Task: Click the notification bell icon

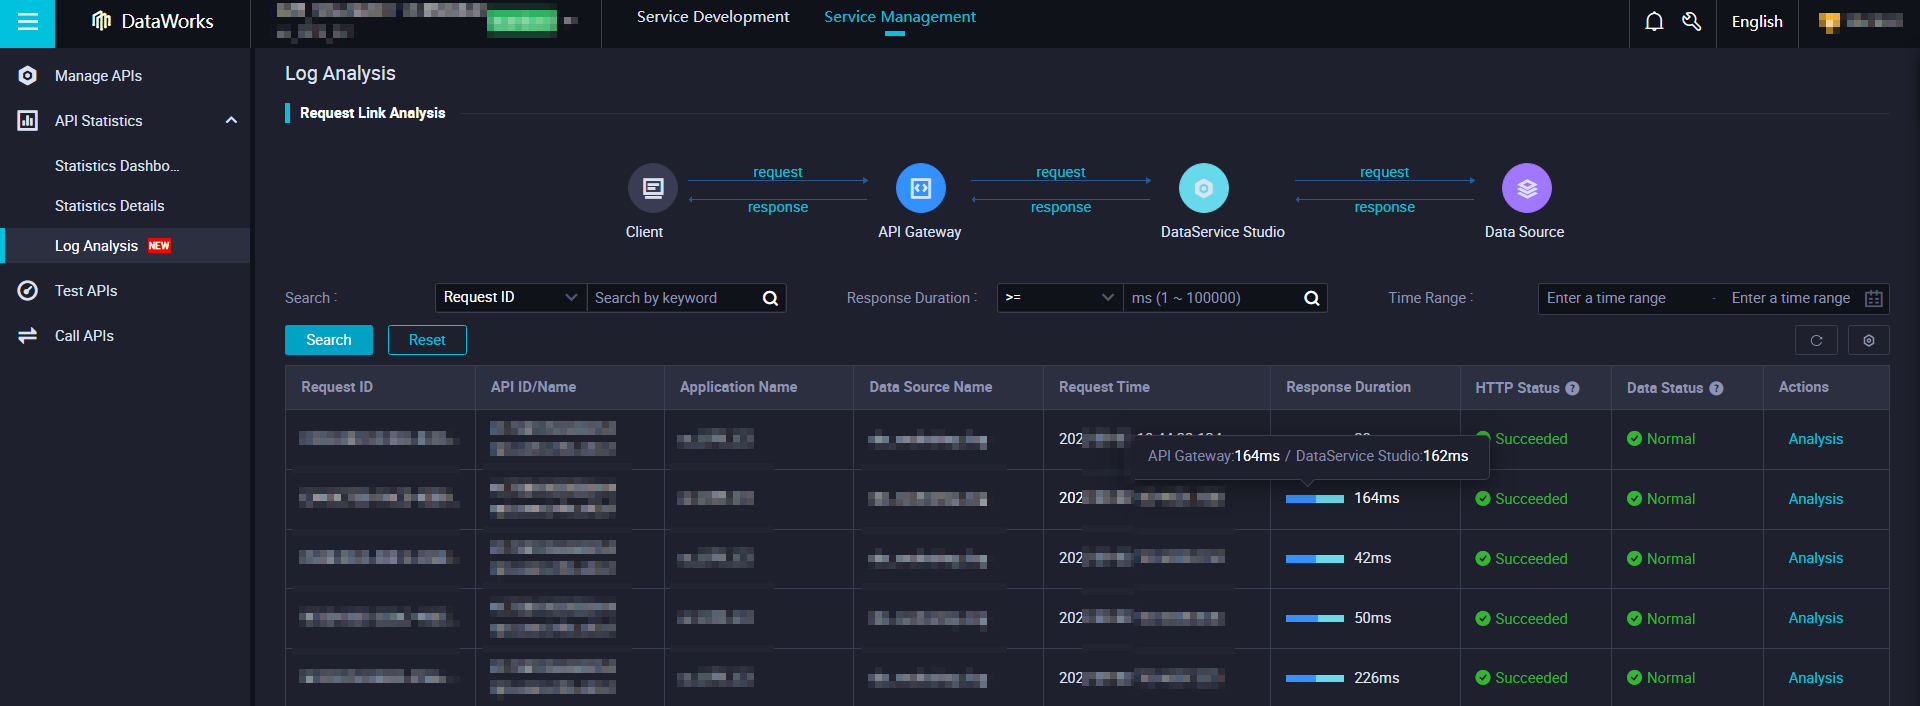Action: (1654, 22)
